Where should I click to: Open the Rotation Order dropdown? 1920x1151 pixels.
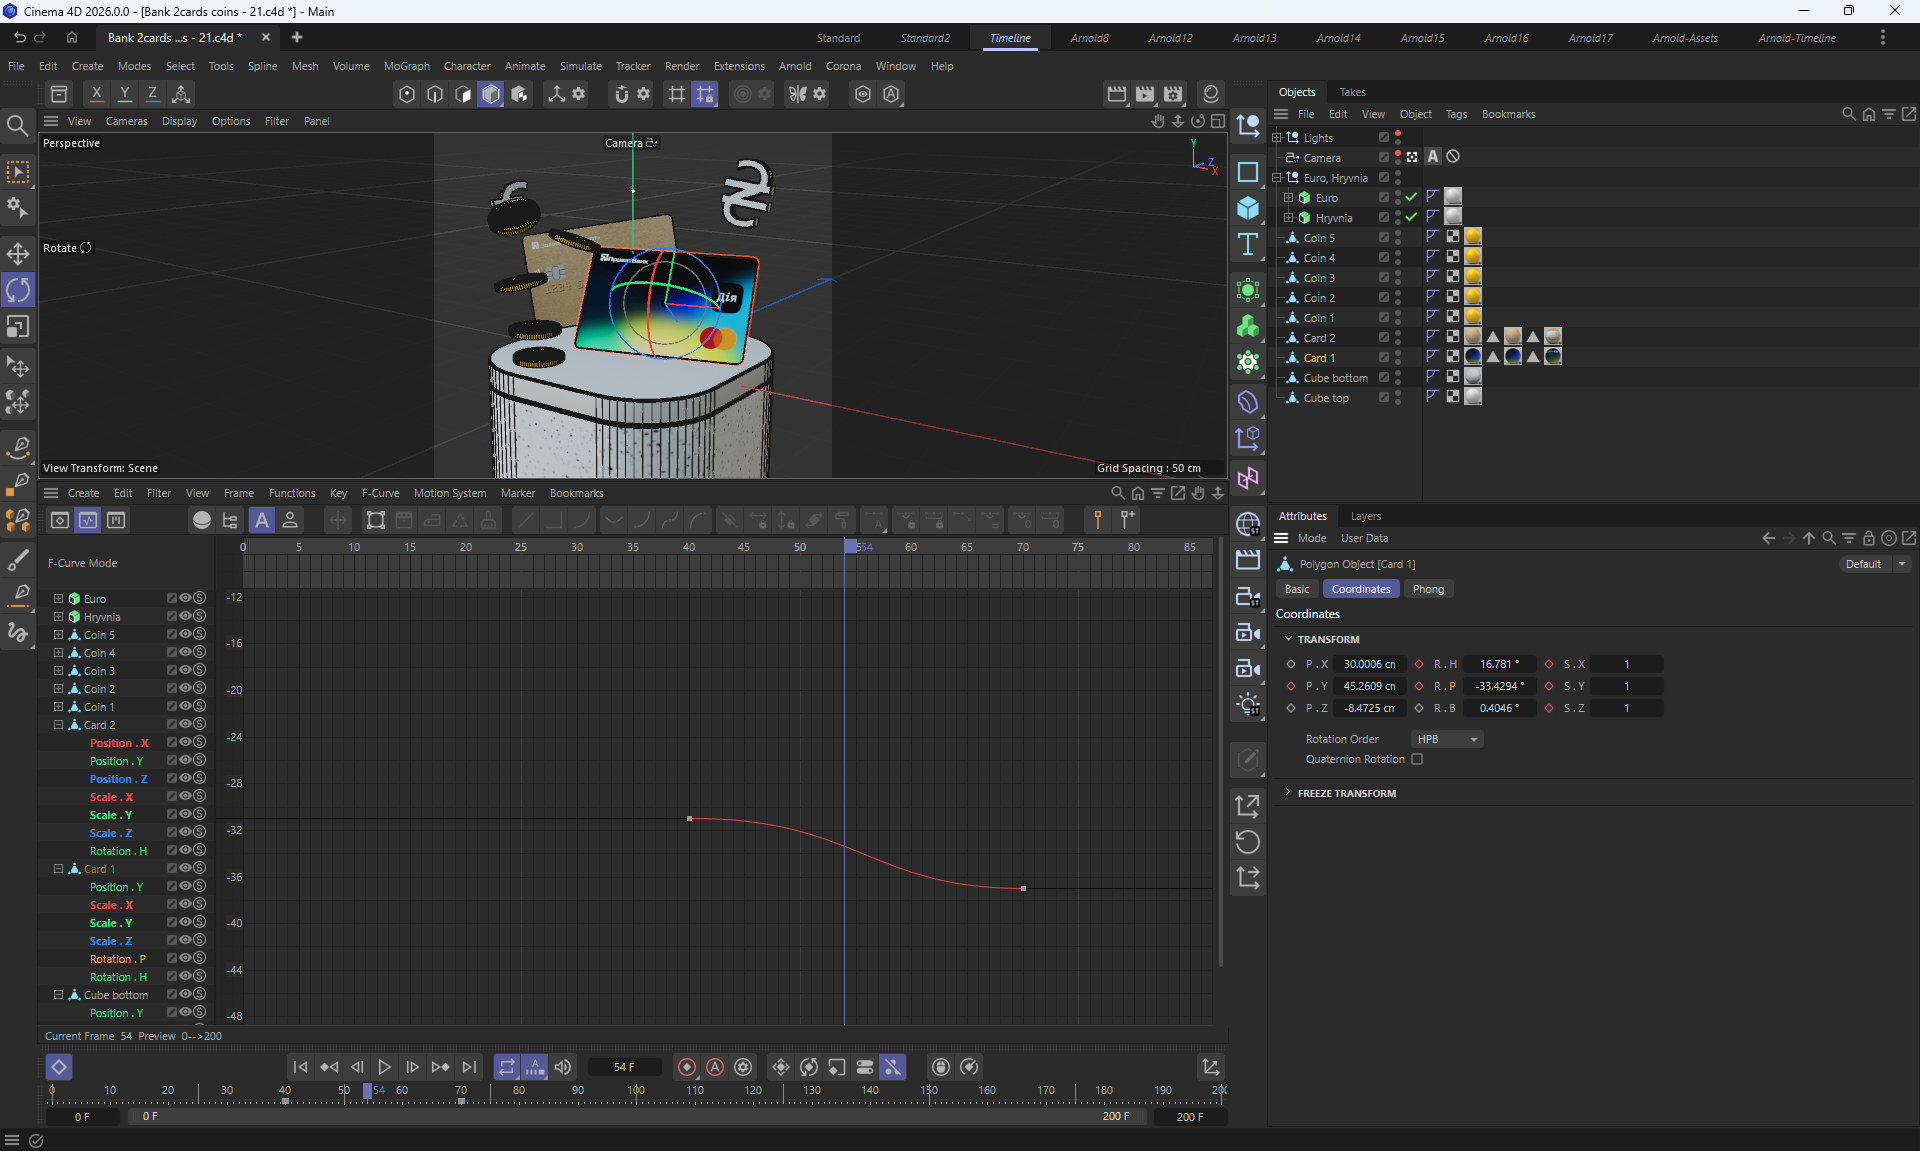[1447, 739]
